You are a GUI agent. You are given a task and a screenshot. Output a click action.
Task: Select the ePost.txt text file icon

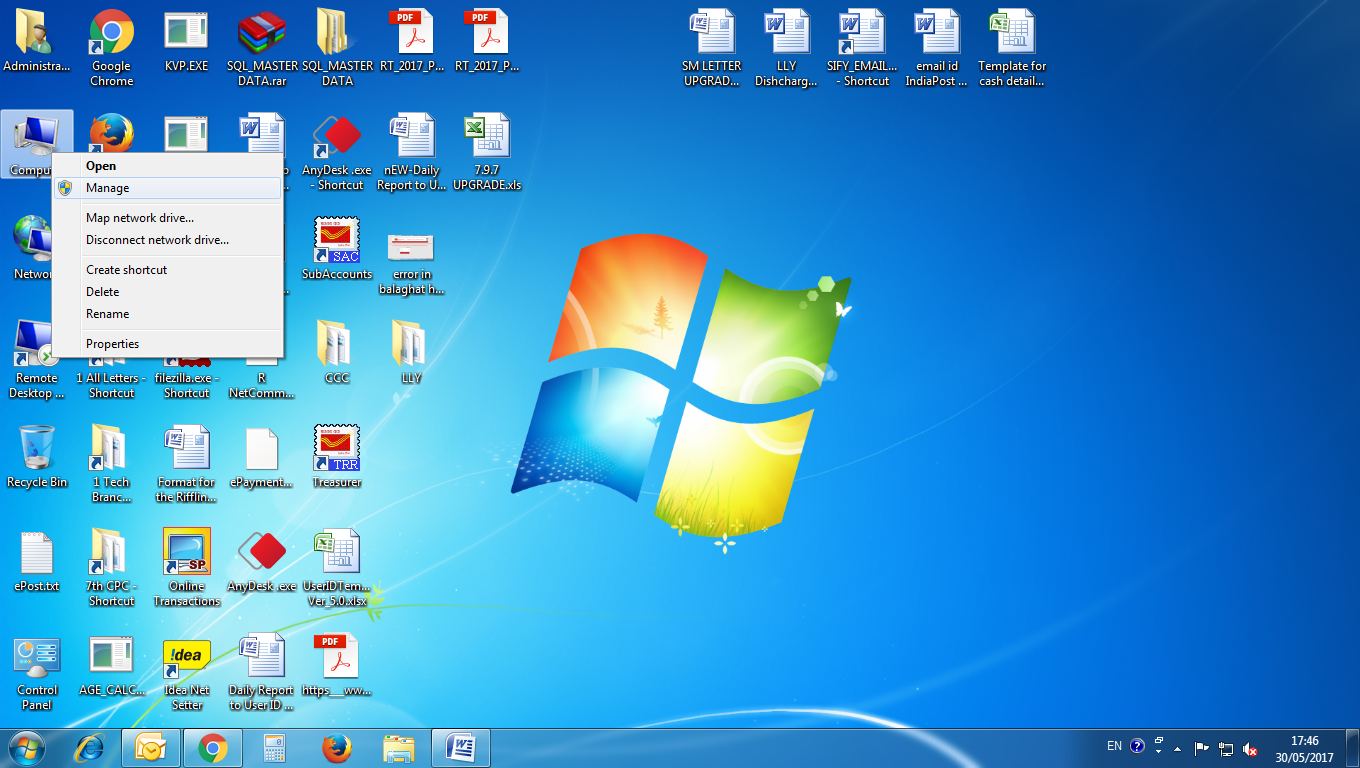click(37, 561)
